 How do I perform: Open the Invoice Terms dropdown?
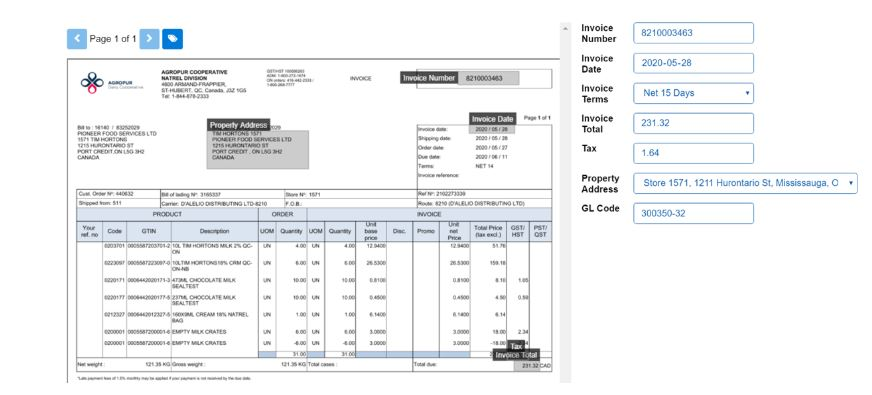(693, 93)
